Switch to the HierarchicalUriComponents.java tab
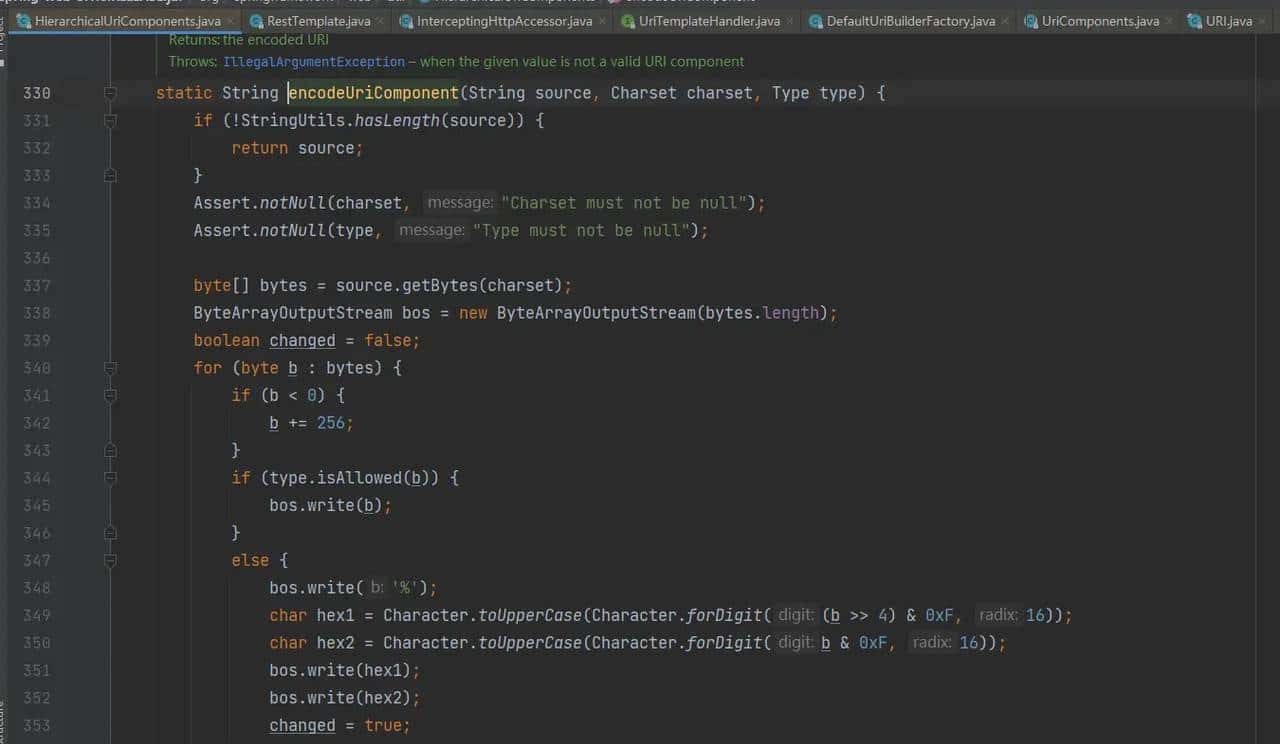 pos(127,20)
